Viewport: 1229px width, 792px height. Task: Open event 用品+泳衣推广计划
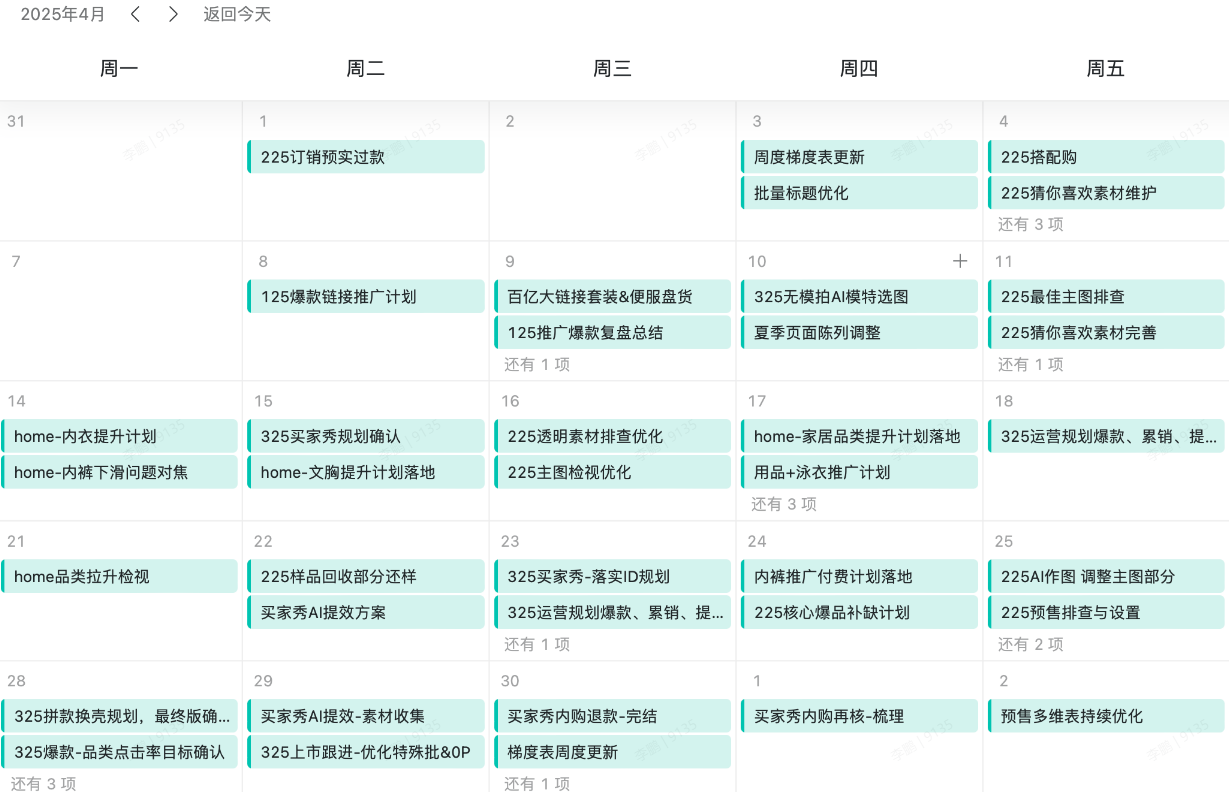[x=859, y=473]
